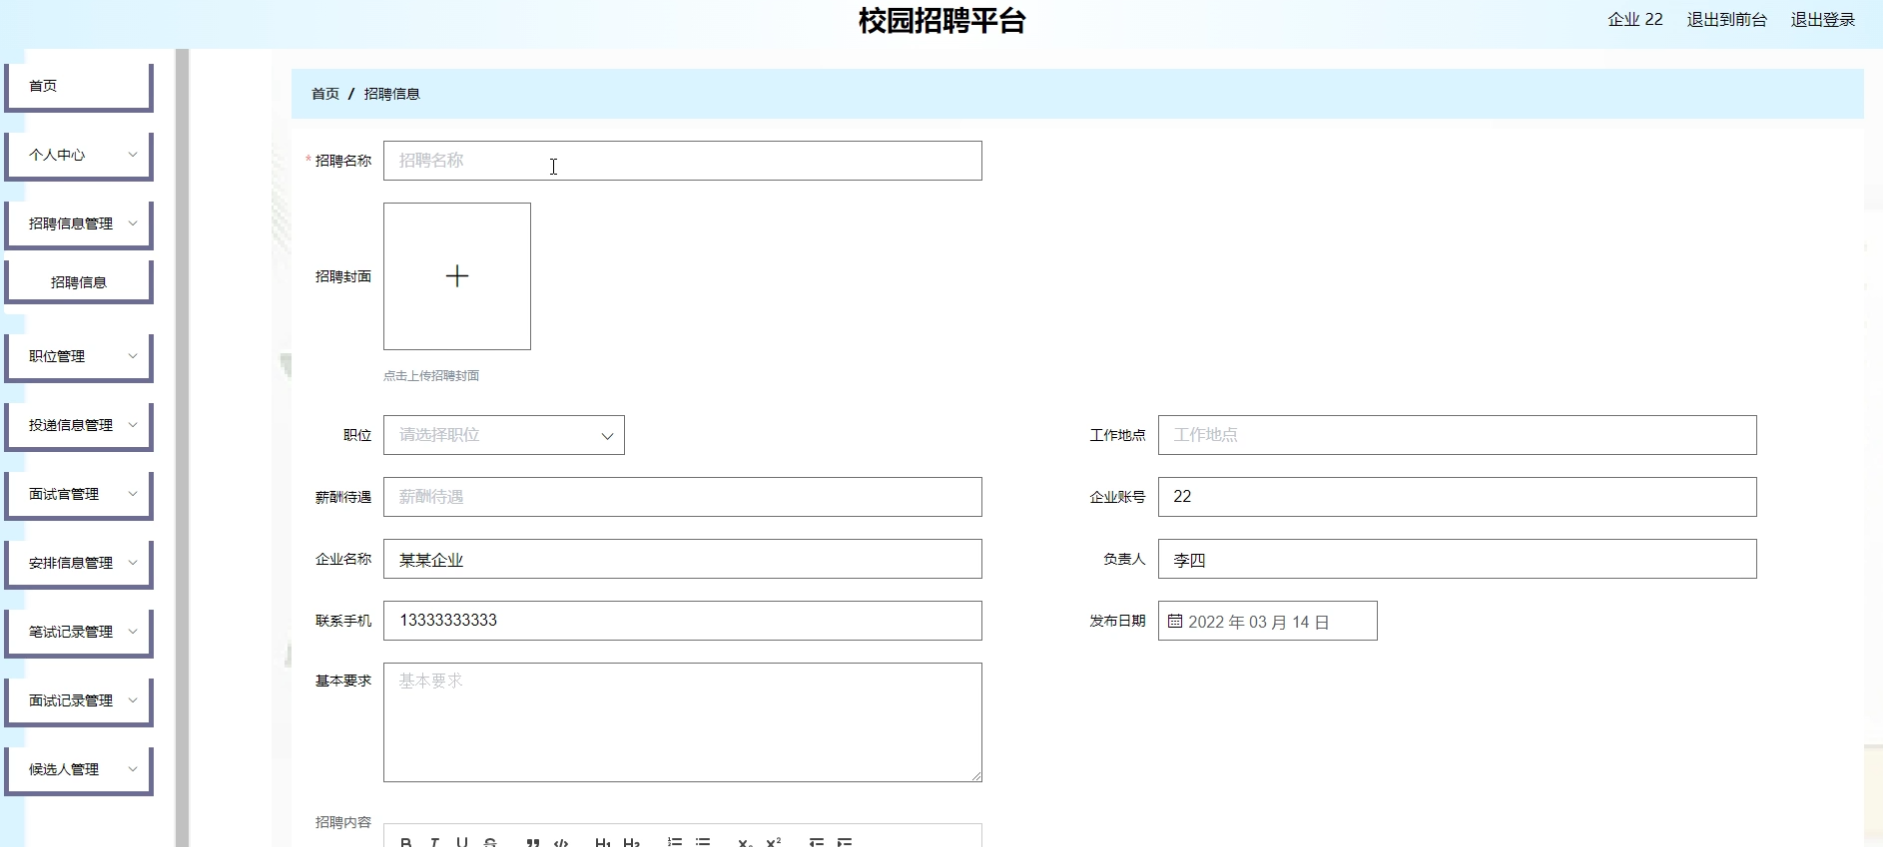Insert ordered list in editor
Viewport: 1883px width, 847px height.
(675, 842)
